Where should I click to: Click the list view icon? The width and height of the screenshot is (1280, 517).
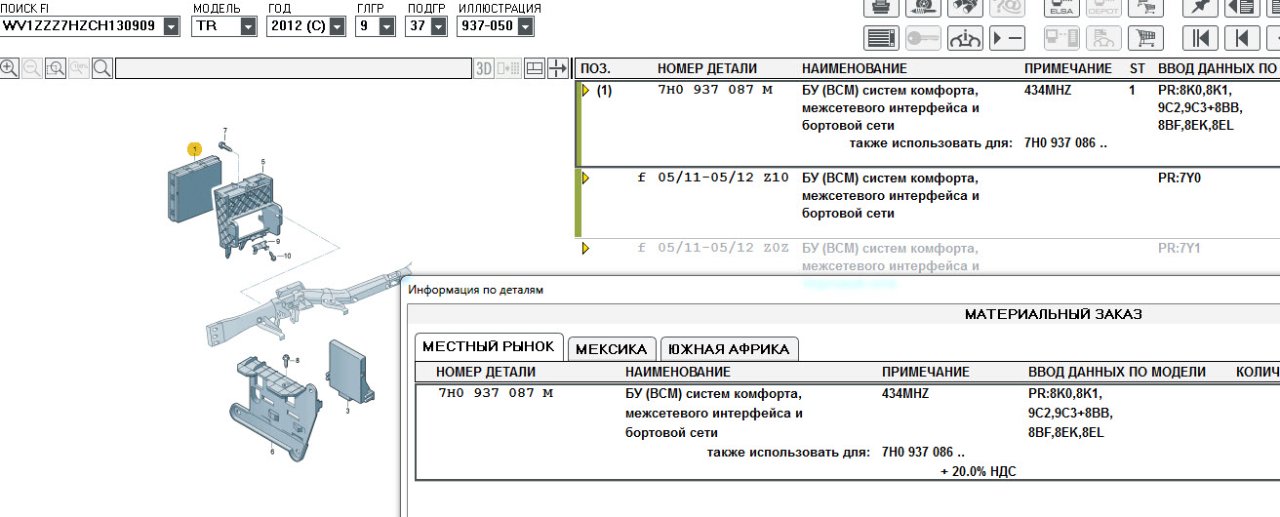(880, 38)
